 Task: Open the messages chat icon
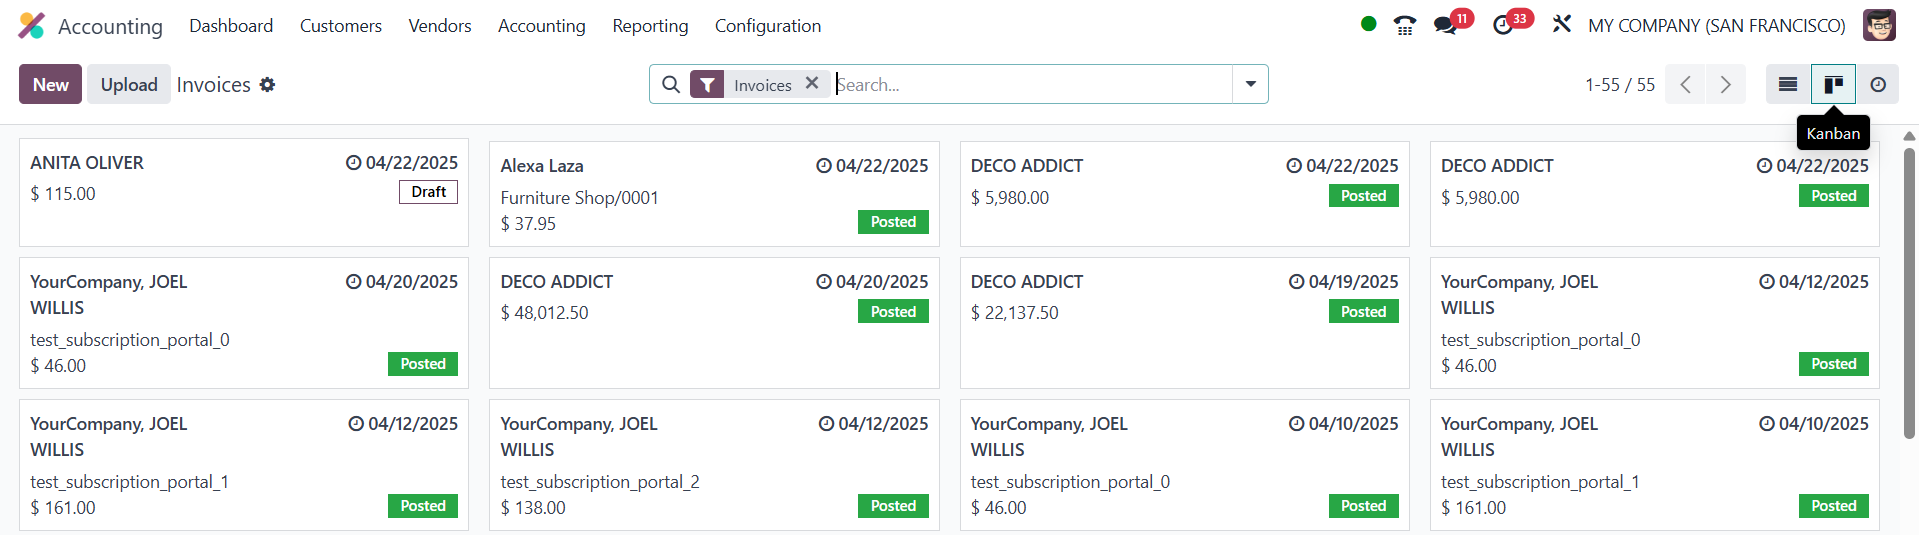coord(1445,25)
